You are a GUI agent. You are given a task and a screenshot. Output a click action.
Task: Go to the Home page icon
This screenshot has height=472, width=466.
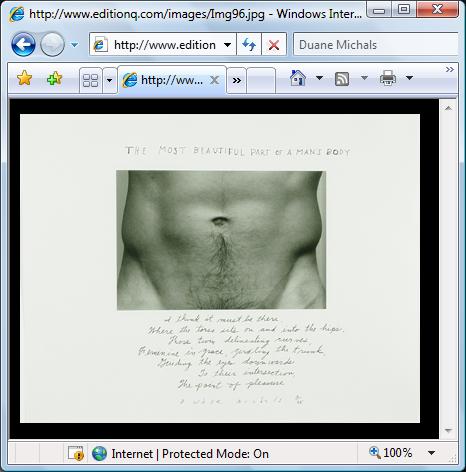[298, 78]
